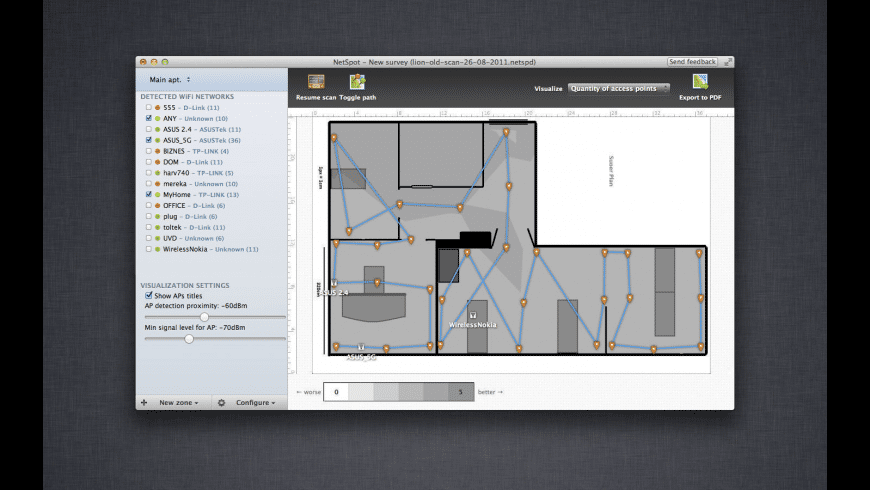The width and height of the screenshot is (870, 490).
Task: Select the OFFICE network name
Action: (174, 205)
